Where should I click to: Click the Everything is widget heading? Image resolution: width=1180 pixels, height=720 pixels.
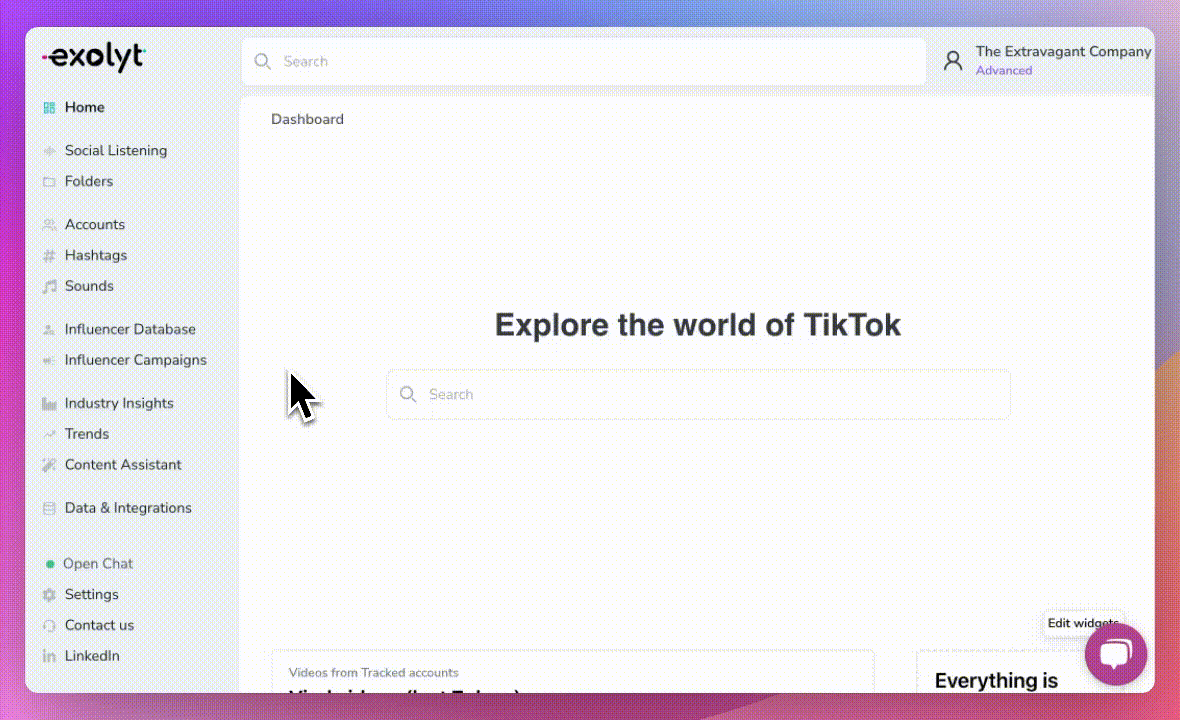[x=996, y=681]
